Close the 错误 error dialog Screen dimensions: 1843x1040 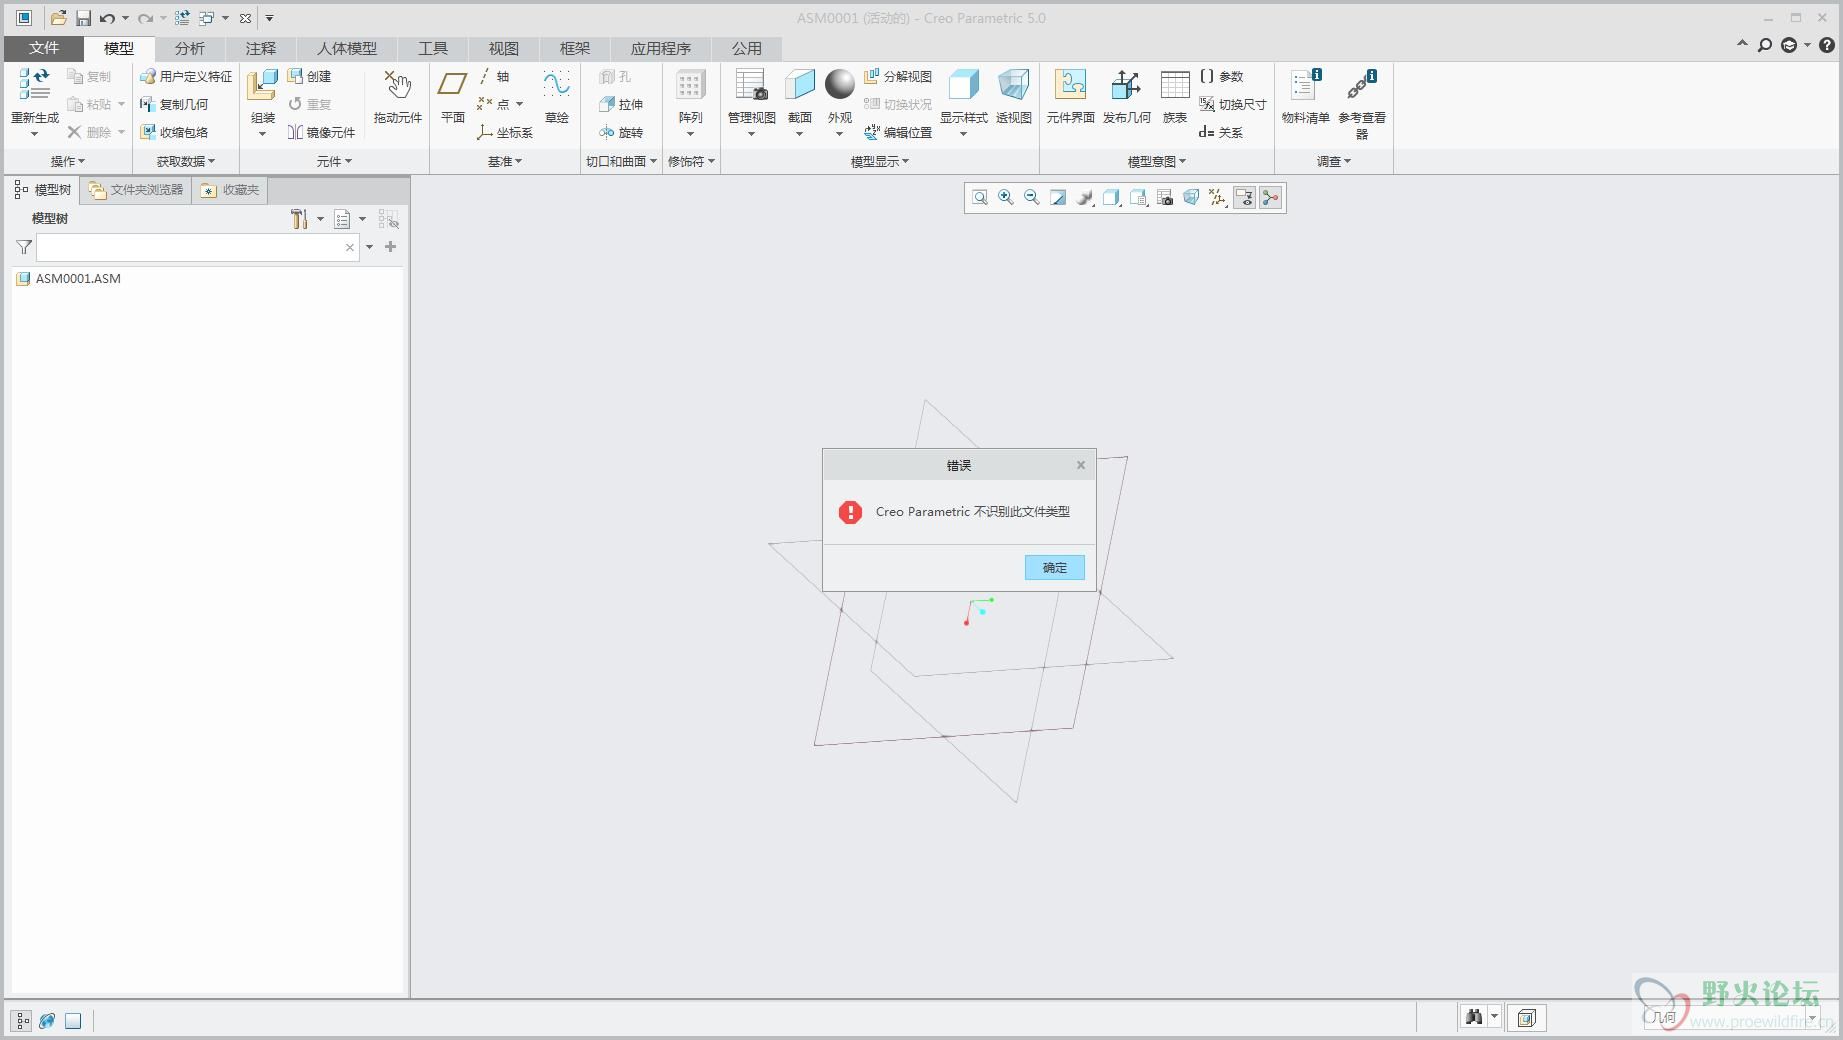click(1081, 465)
